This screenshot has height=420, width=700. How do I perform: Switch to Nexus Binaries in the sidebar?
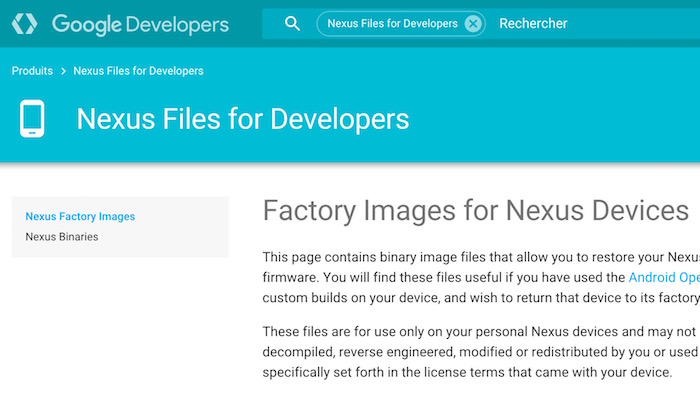coord(62,237)
